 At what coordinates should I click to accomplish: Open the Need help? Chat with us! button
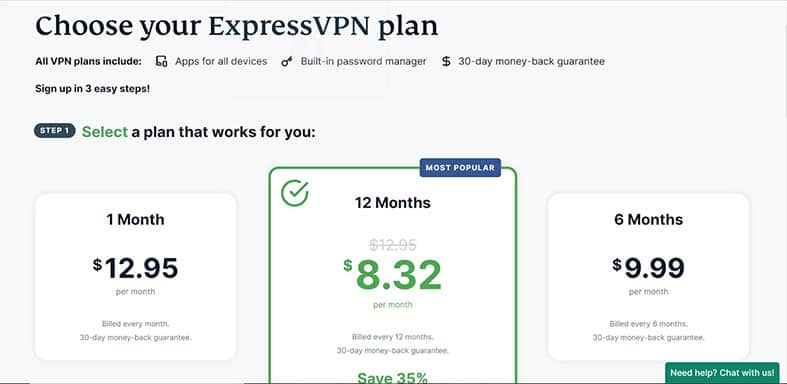coord(722,373)
